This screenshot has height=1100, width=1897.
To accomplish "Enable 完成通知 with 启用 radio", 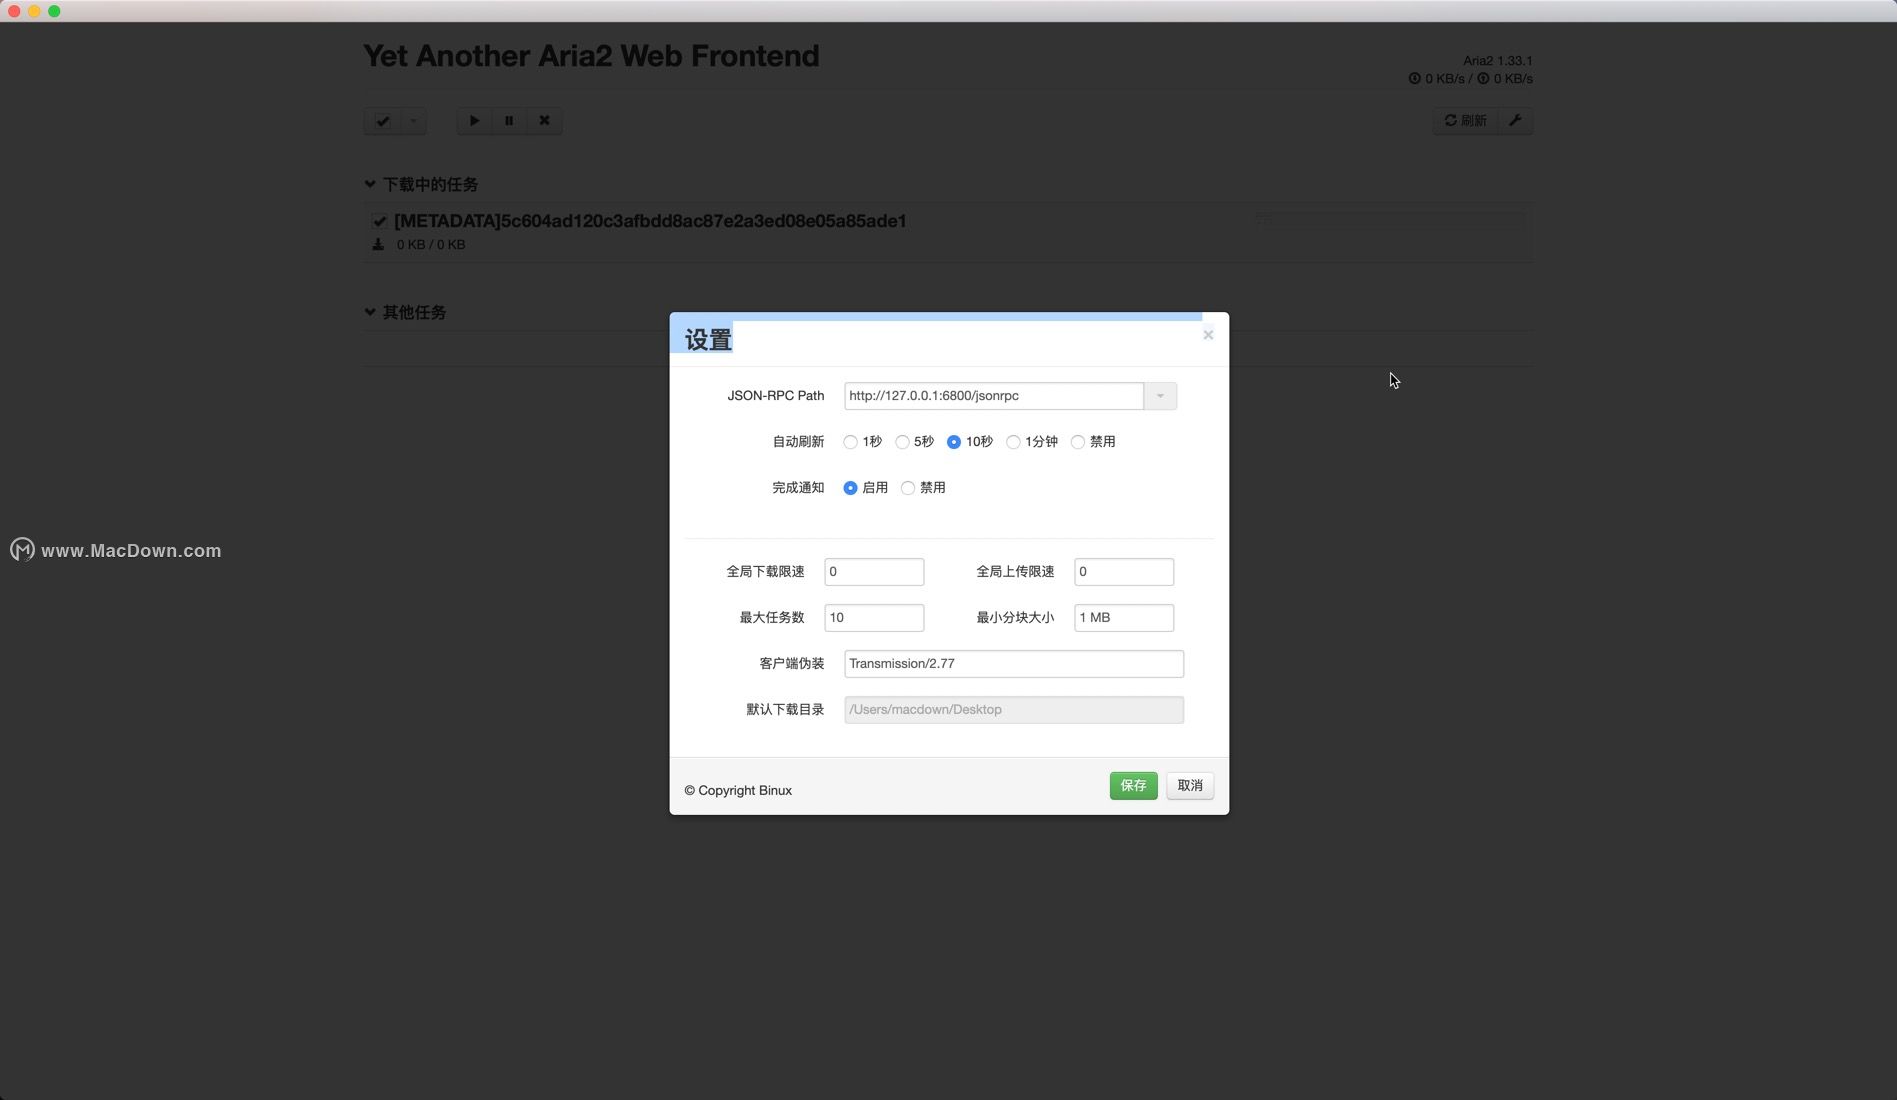I will pyautogui.click(x=851, y=488).
